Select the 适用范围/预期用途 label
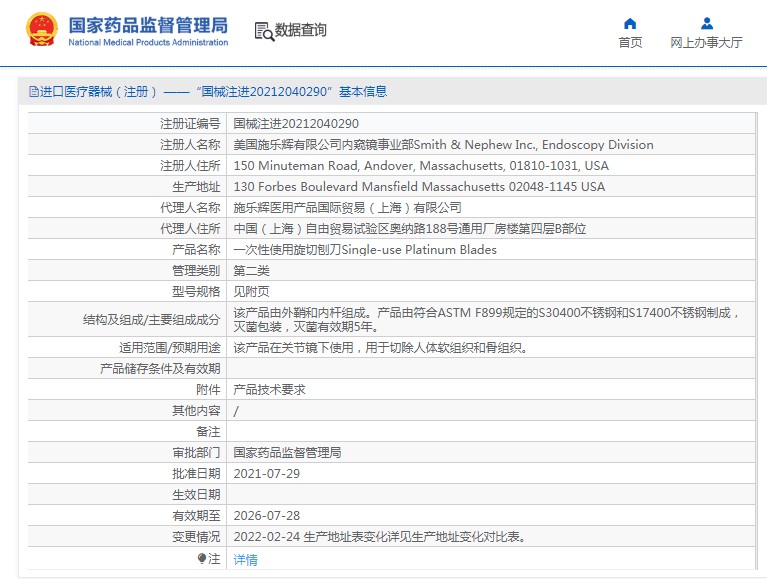This screenshot has height=579, width=767. (170, 348)
